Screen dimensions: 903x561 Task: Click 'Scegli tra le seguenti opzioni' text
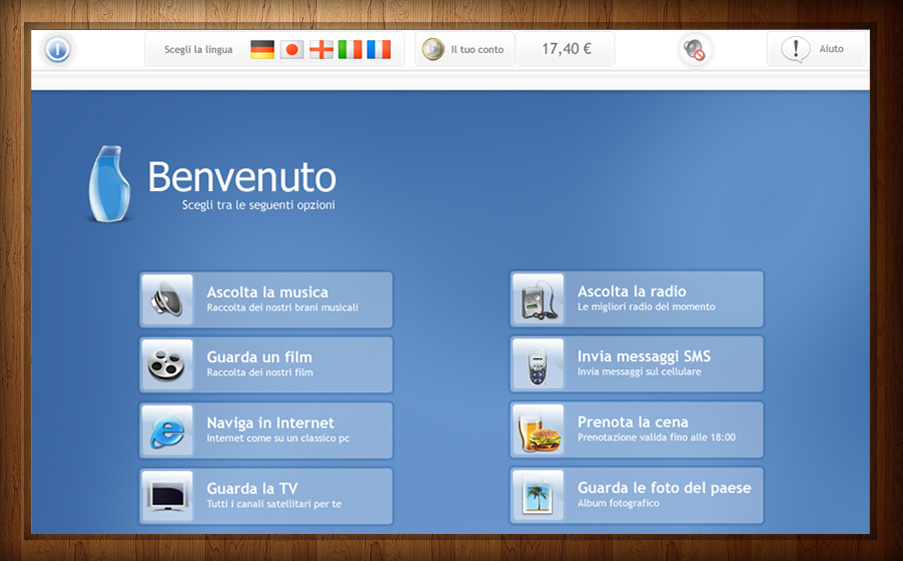tap(258, 205)
